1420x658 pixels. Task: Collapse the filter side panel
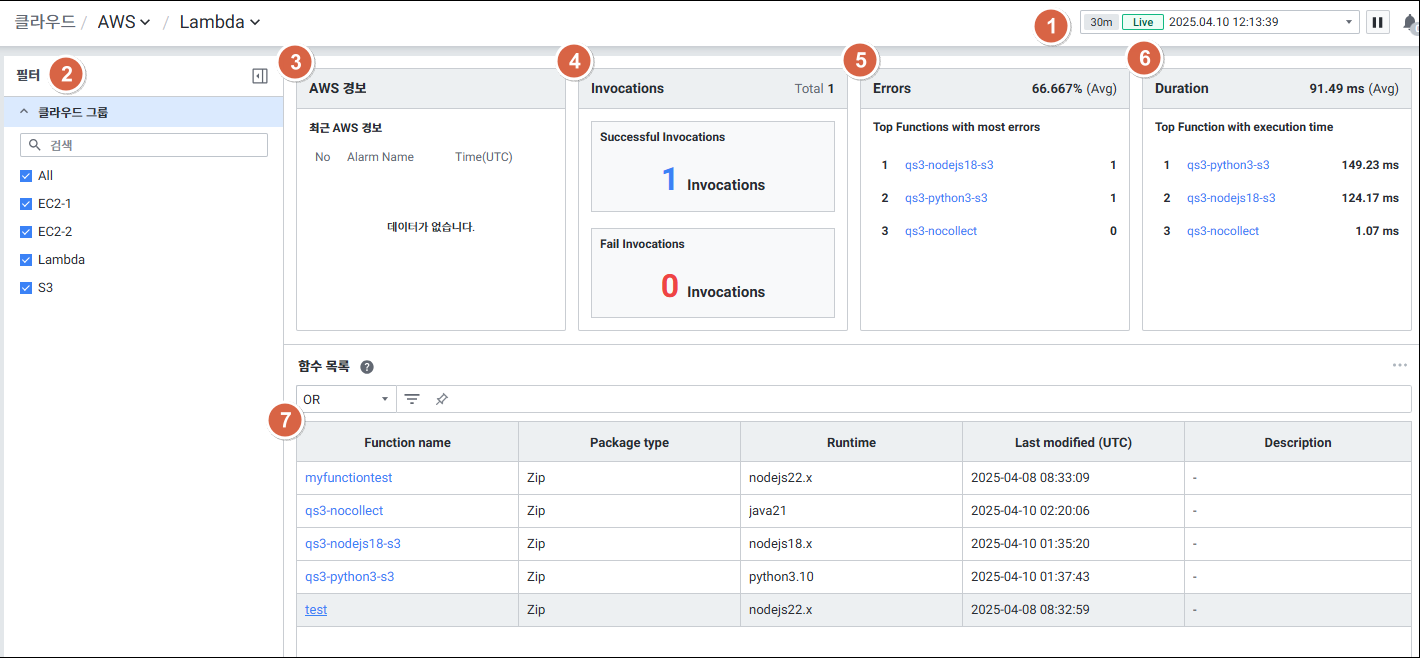[x=259, y=76]
